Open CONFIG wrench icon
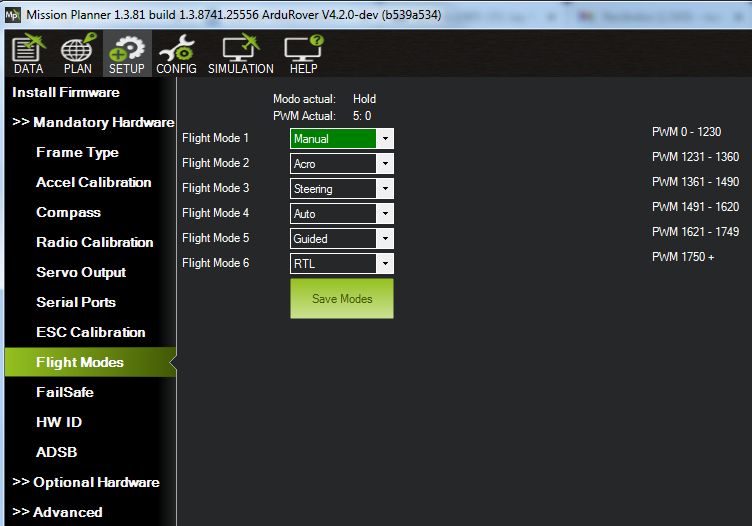 [x=176, y=54]
